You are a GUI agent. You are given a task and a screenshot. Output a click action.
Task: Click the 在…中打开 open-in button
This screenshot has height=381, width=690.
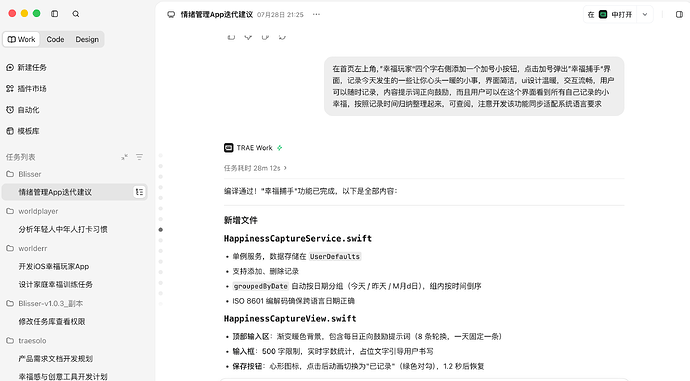pyautogui.click(x=610, y=15)
